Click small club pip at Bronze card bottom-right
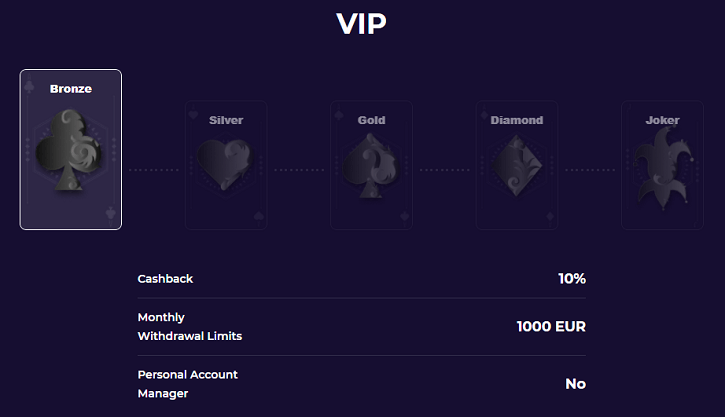 point(110,213)
